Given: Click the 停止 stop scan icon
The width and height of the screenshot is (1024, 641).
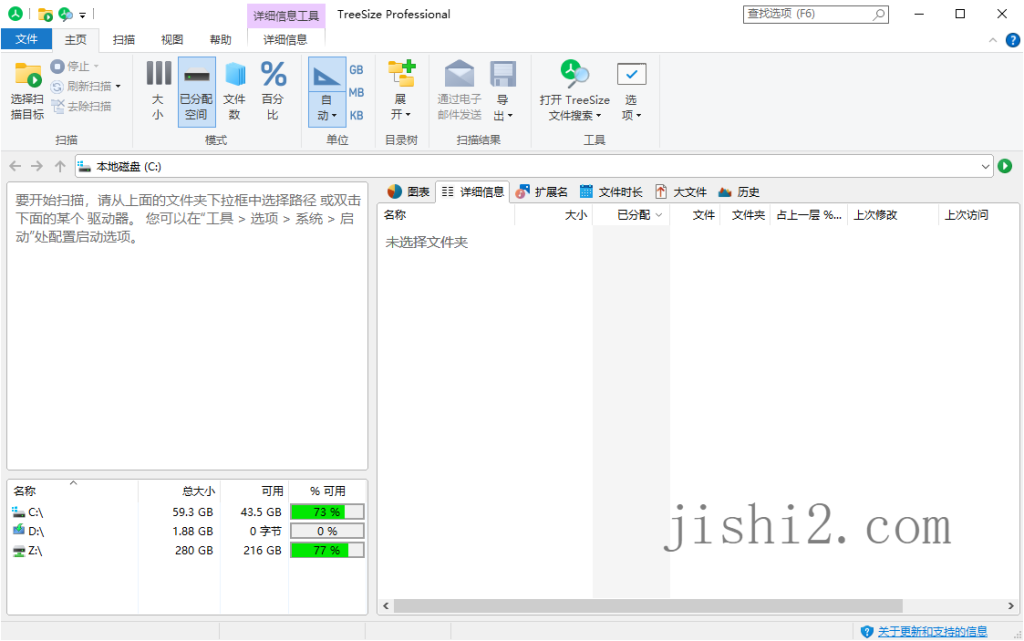Looking at the screenshot, I should [x=57, y=66].
